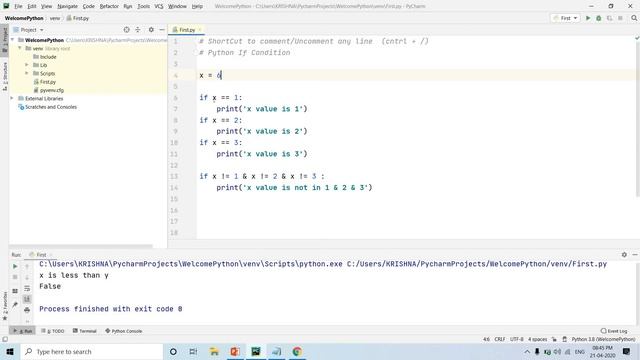This screenshot has width=640, height=360.
Task: Open Python interpreter selector in status bar
Action: click(x=603, y=339)
